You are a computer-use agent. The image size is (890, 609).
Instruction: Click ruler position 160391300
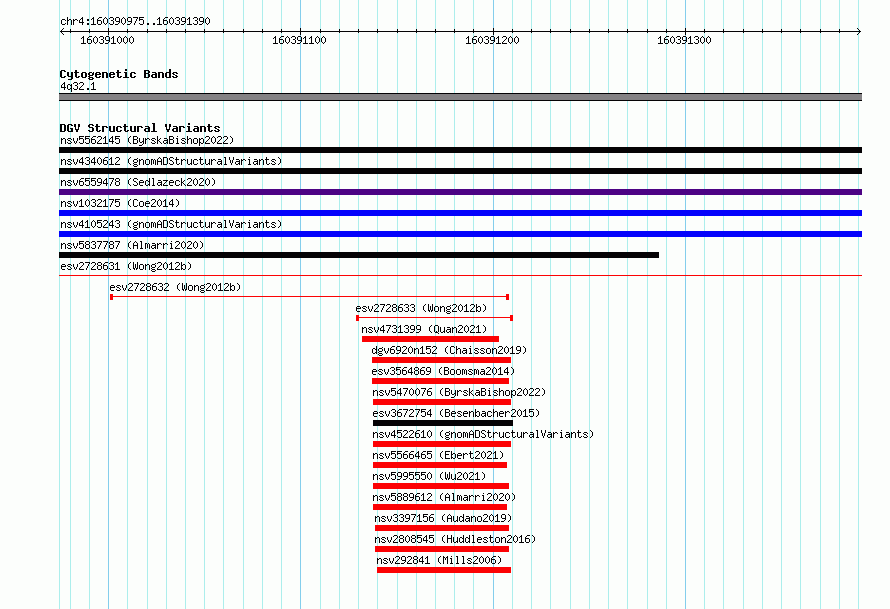point(684,40)
